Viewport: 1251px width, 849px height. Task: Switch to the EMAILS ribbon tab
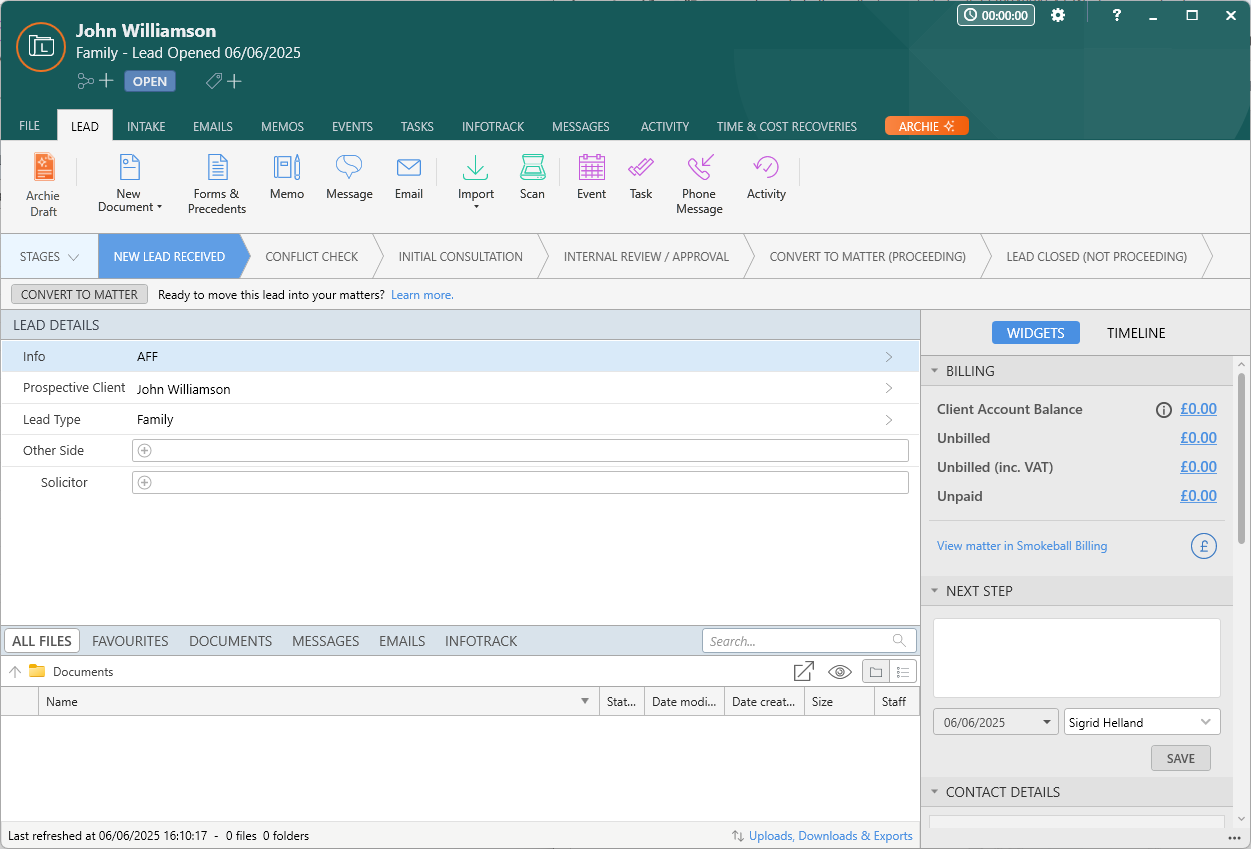pyautogui.click(x=213, y=126)
